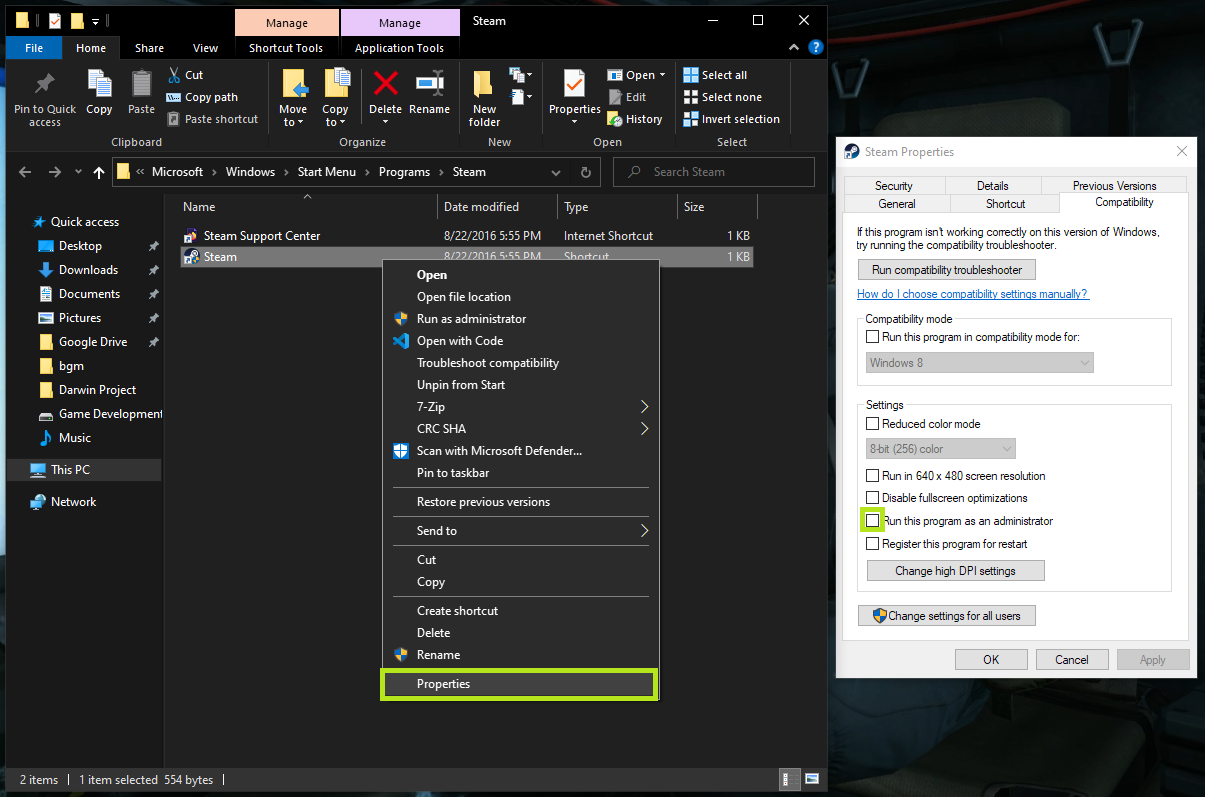This screenshot has height=797, width=1205.
Task: Switch to the Security tab
Action: [x=893, y=186]
